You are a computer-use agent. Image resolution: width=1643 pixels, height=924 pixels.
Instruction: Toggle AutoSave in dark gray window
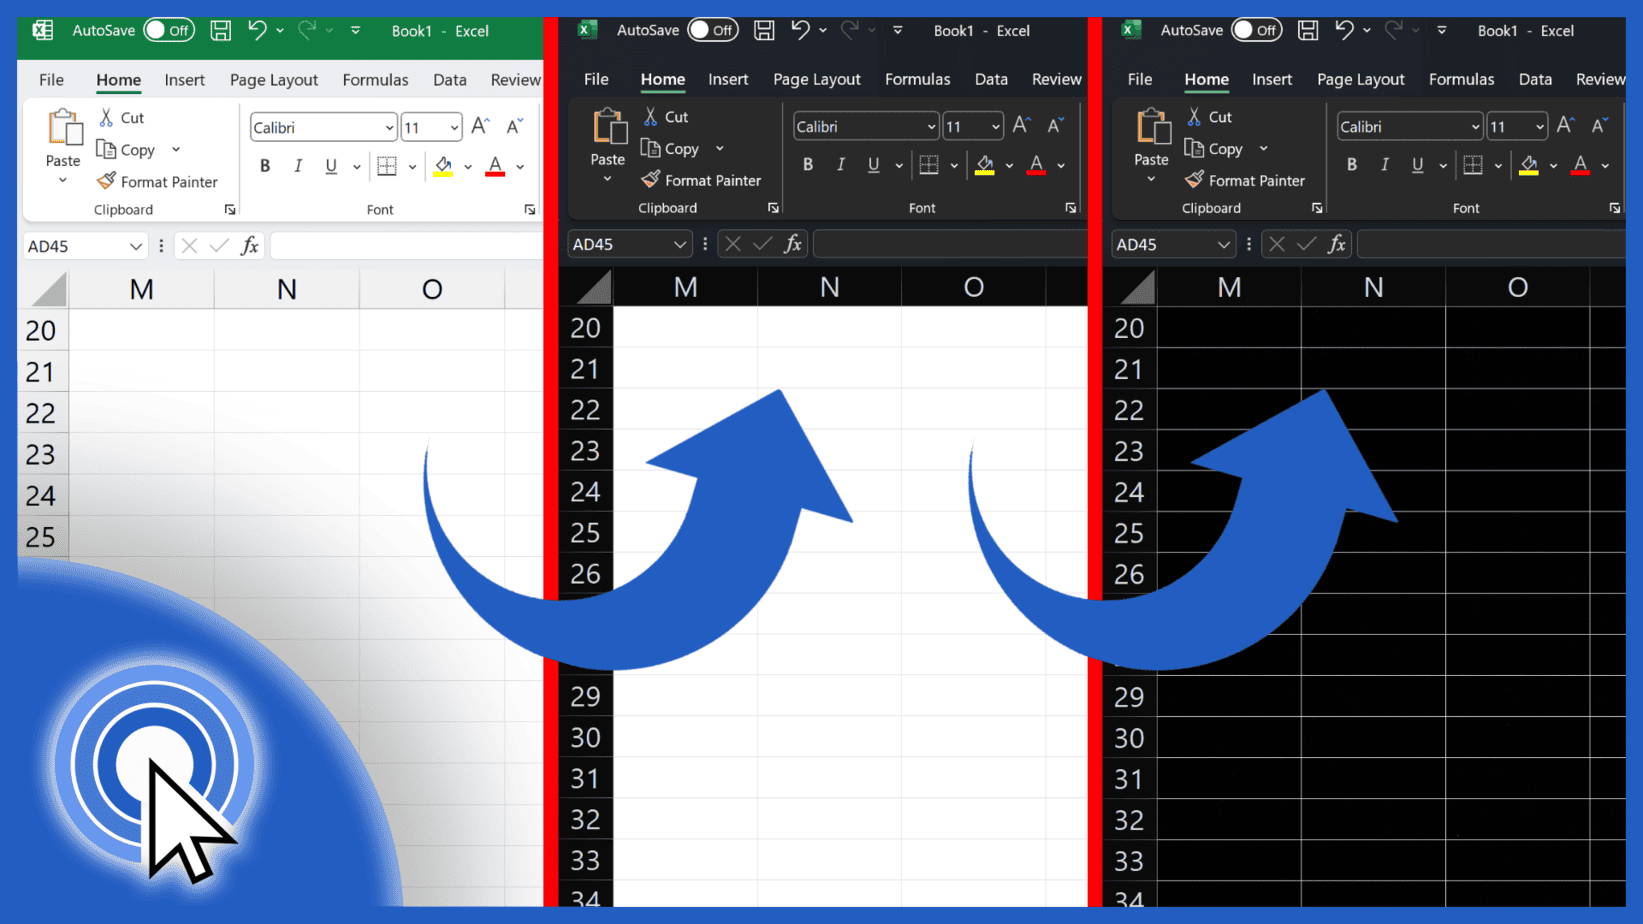coord(713,30)
